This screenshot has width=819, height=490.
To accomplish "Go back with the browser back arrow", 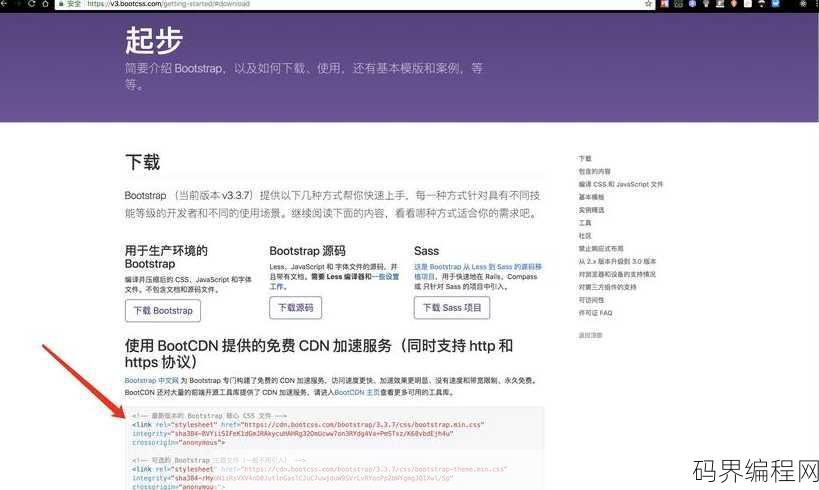I will pyautogui.click(x=4, y=3).
